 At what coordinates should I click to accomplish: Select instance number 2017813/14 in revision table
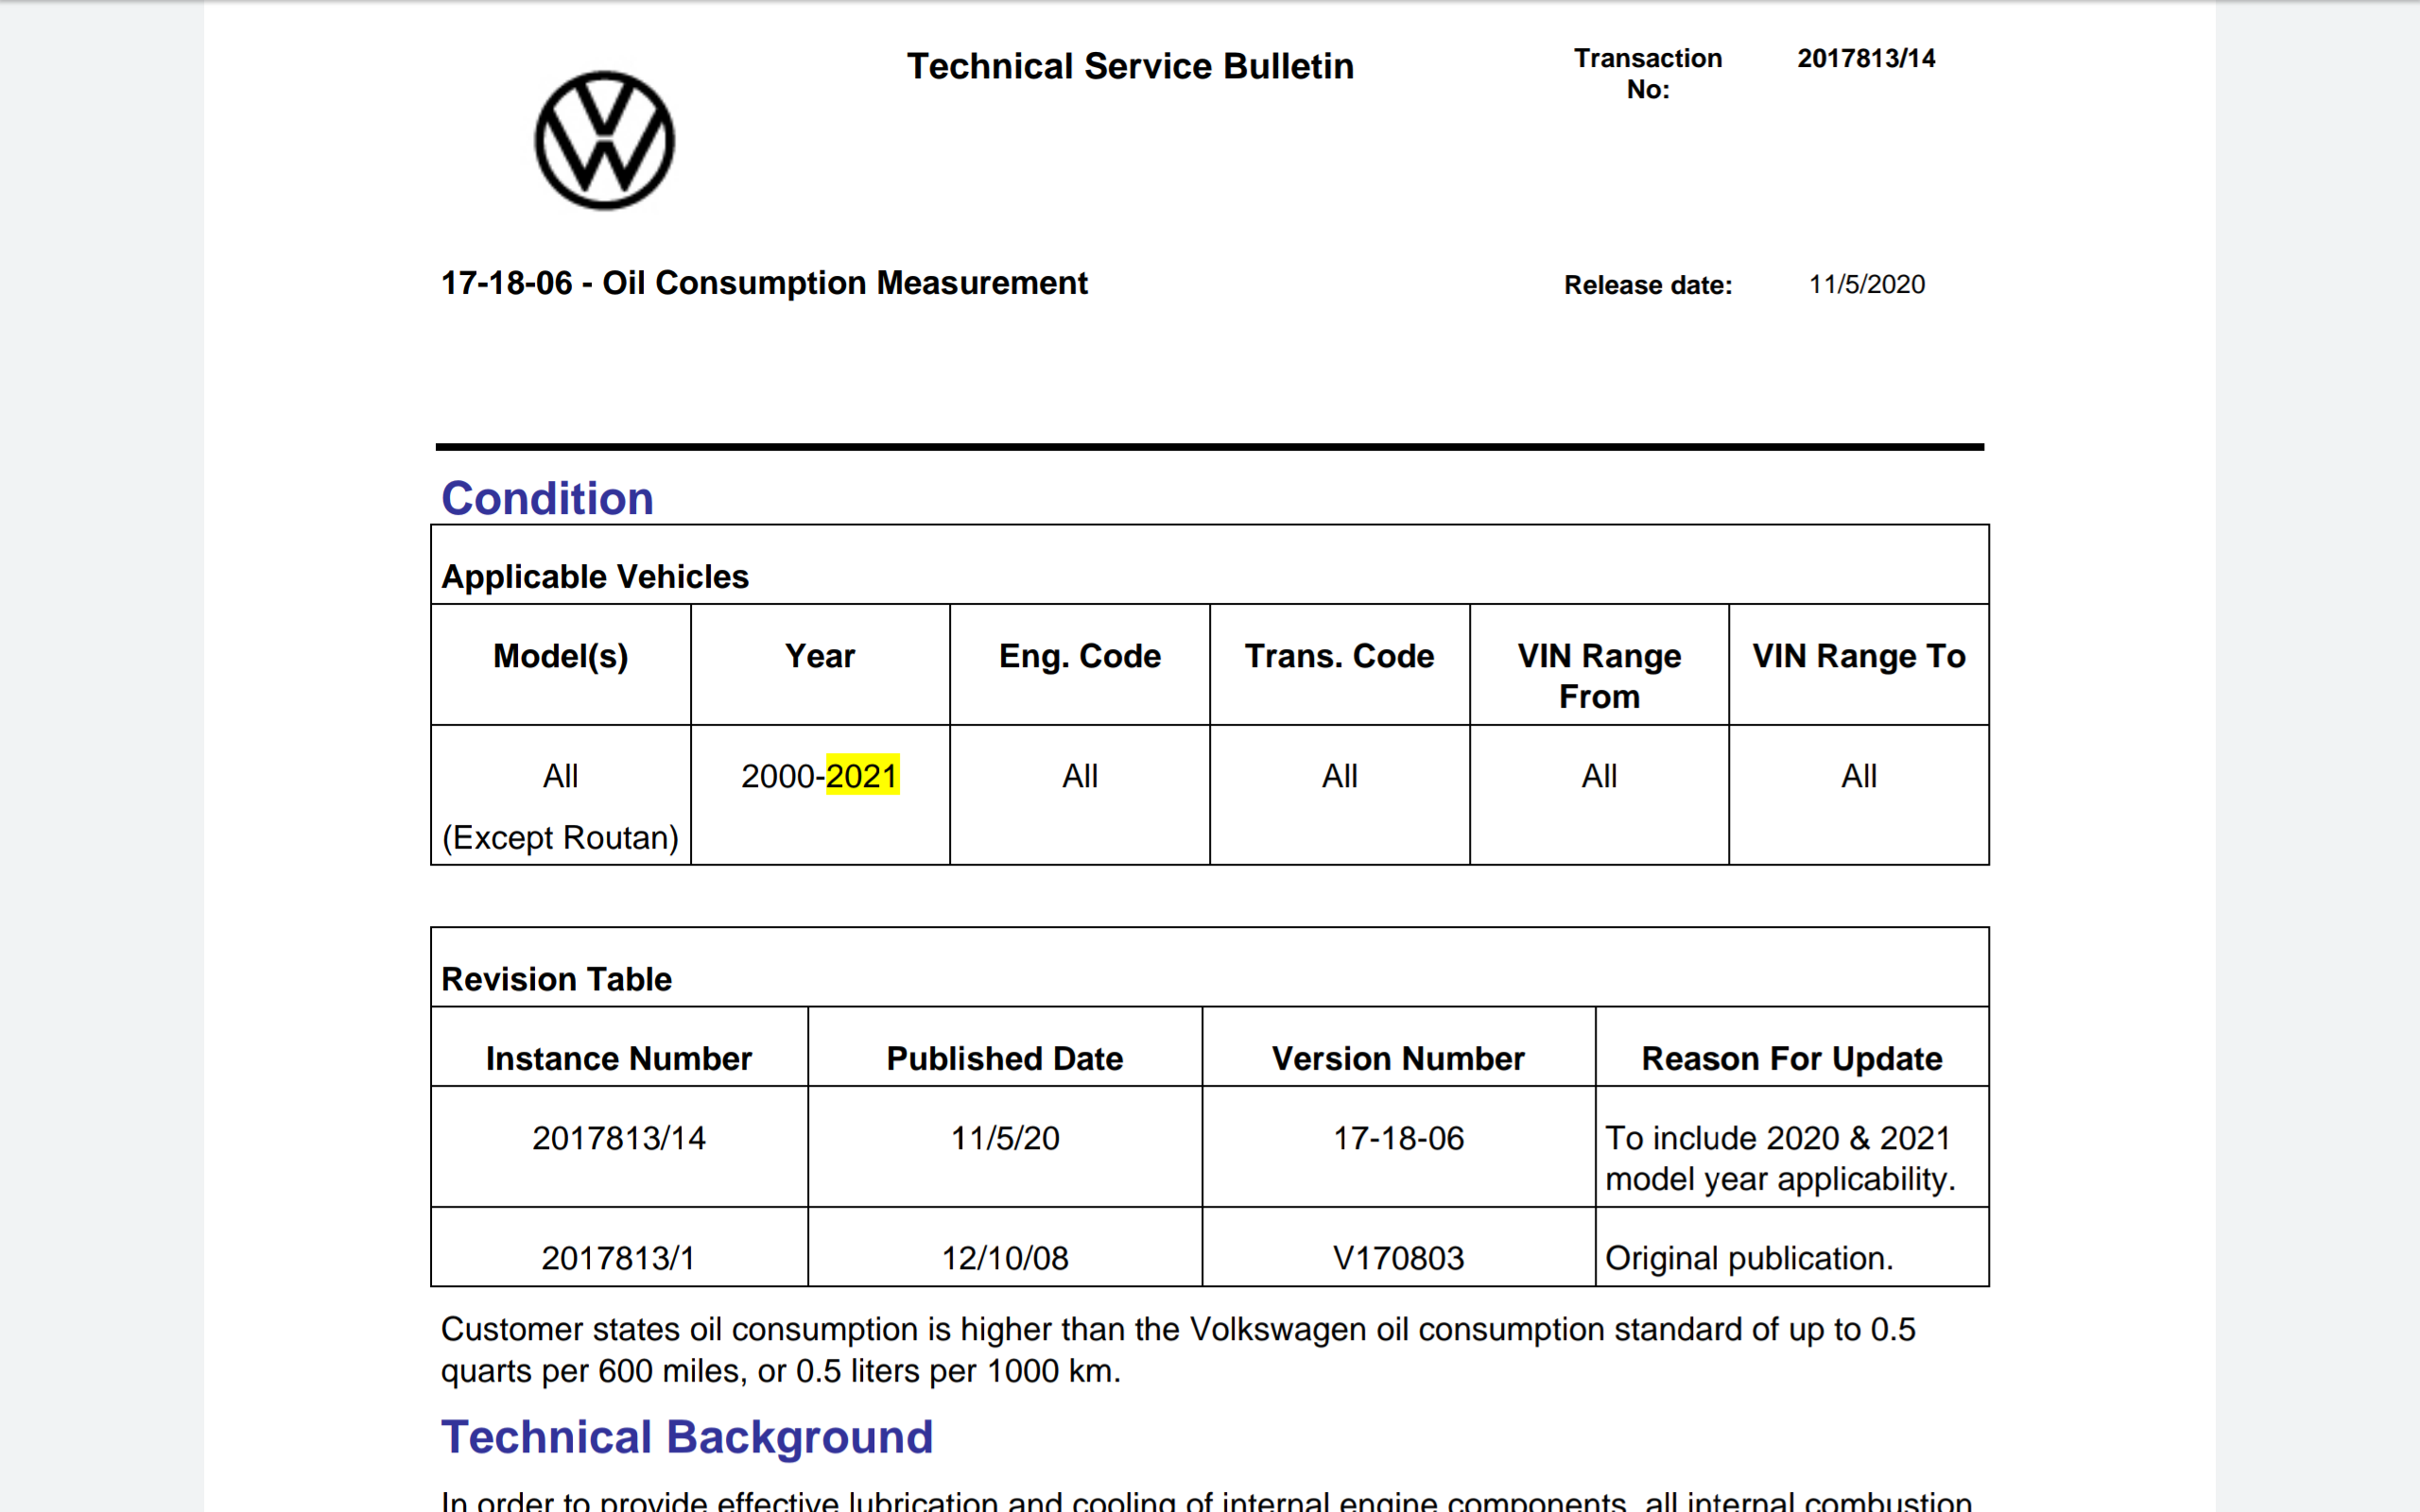click(x=619, y=1138)
